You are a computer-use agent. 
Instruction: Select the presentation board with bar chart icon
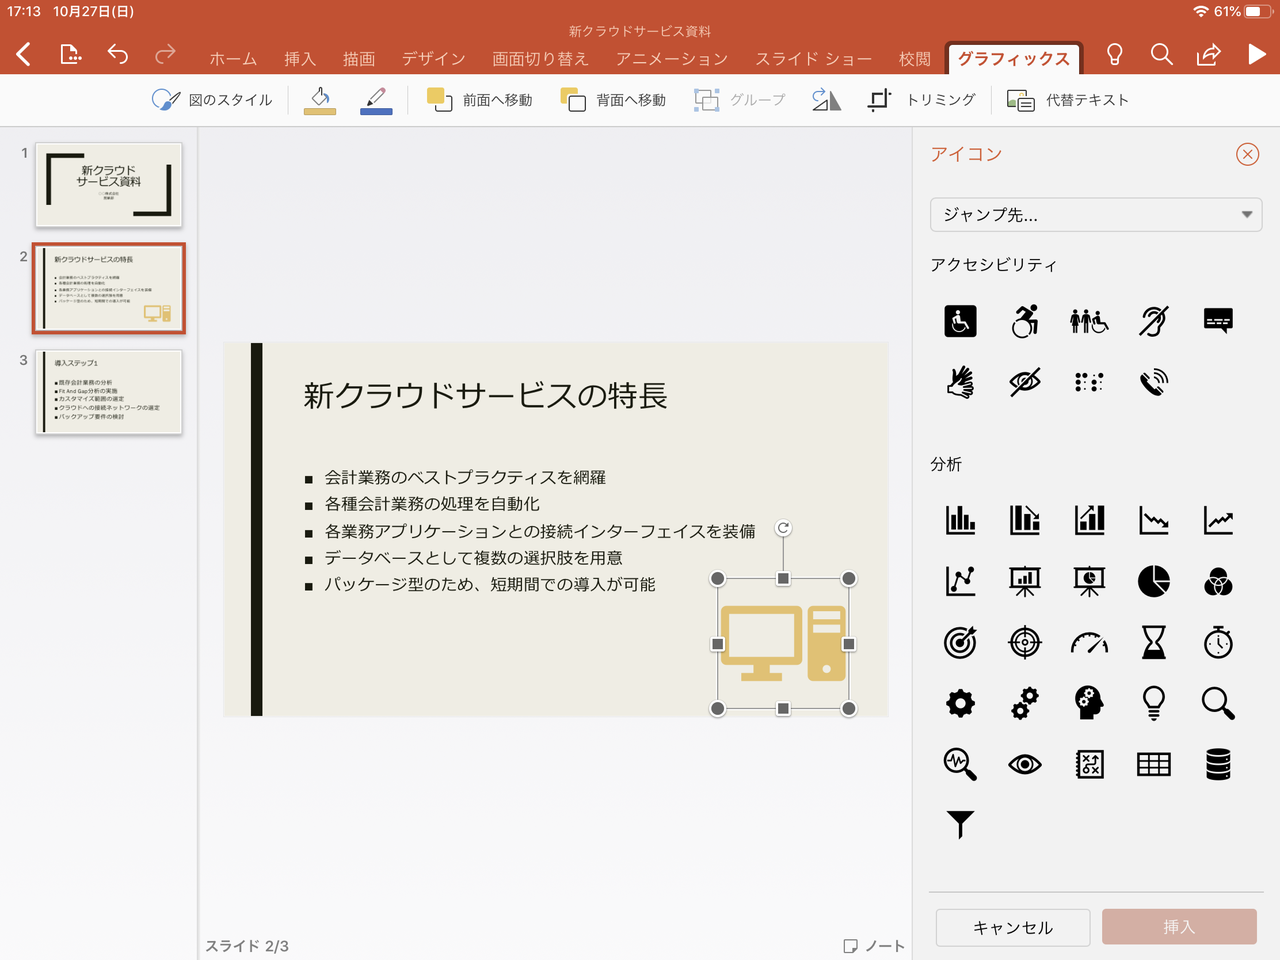click(x=1025, y=581)
